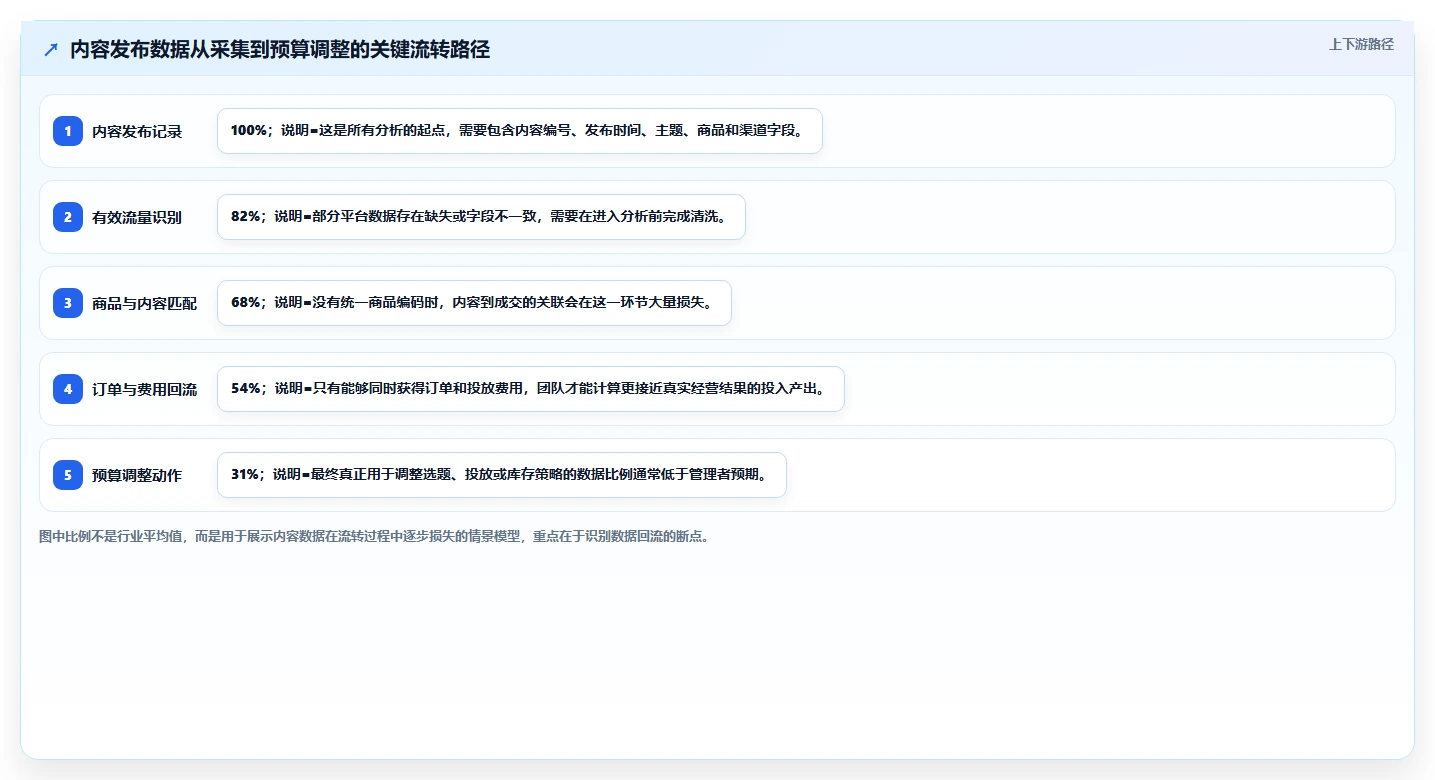Click the 100% description box
Screen dimensions: 1435x780
(x=520, y=131)
